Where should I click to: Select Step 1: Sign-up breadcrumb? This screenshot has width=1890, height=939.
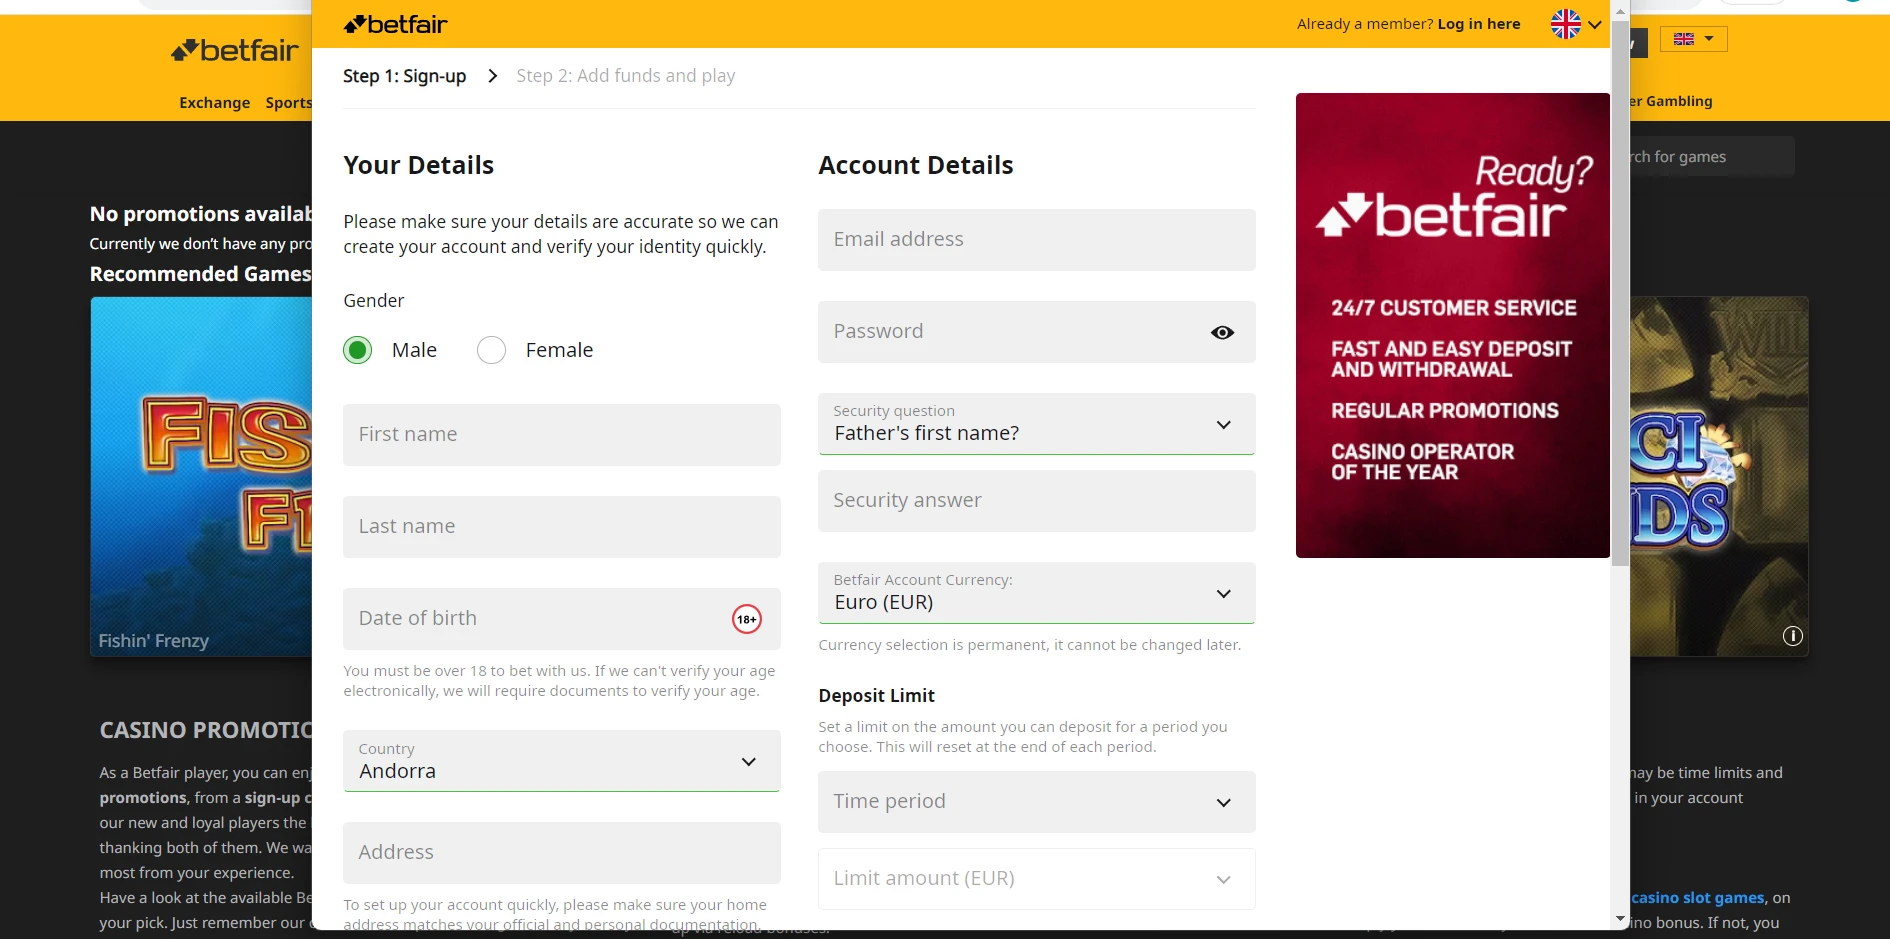coord(404,76)
